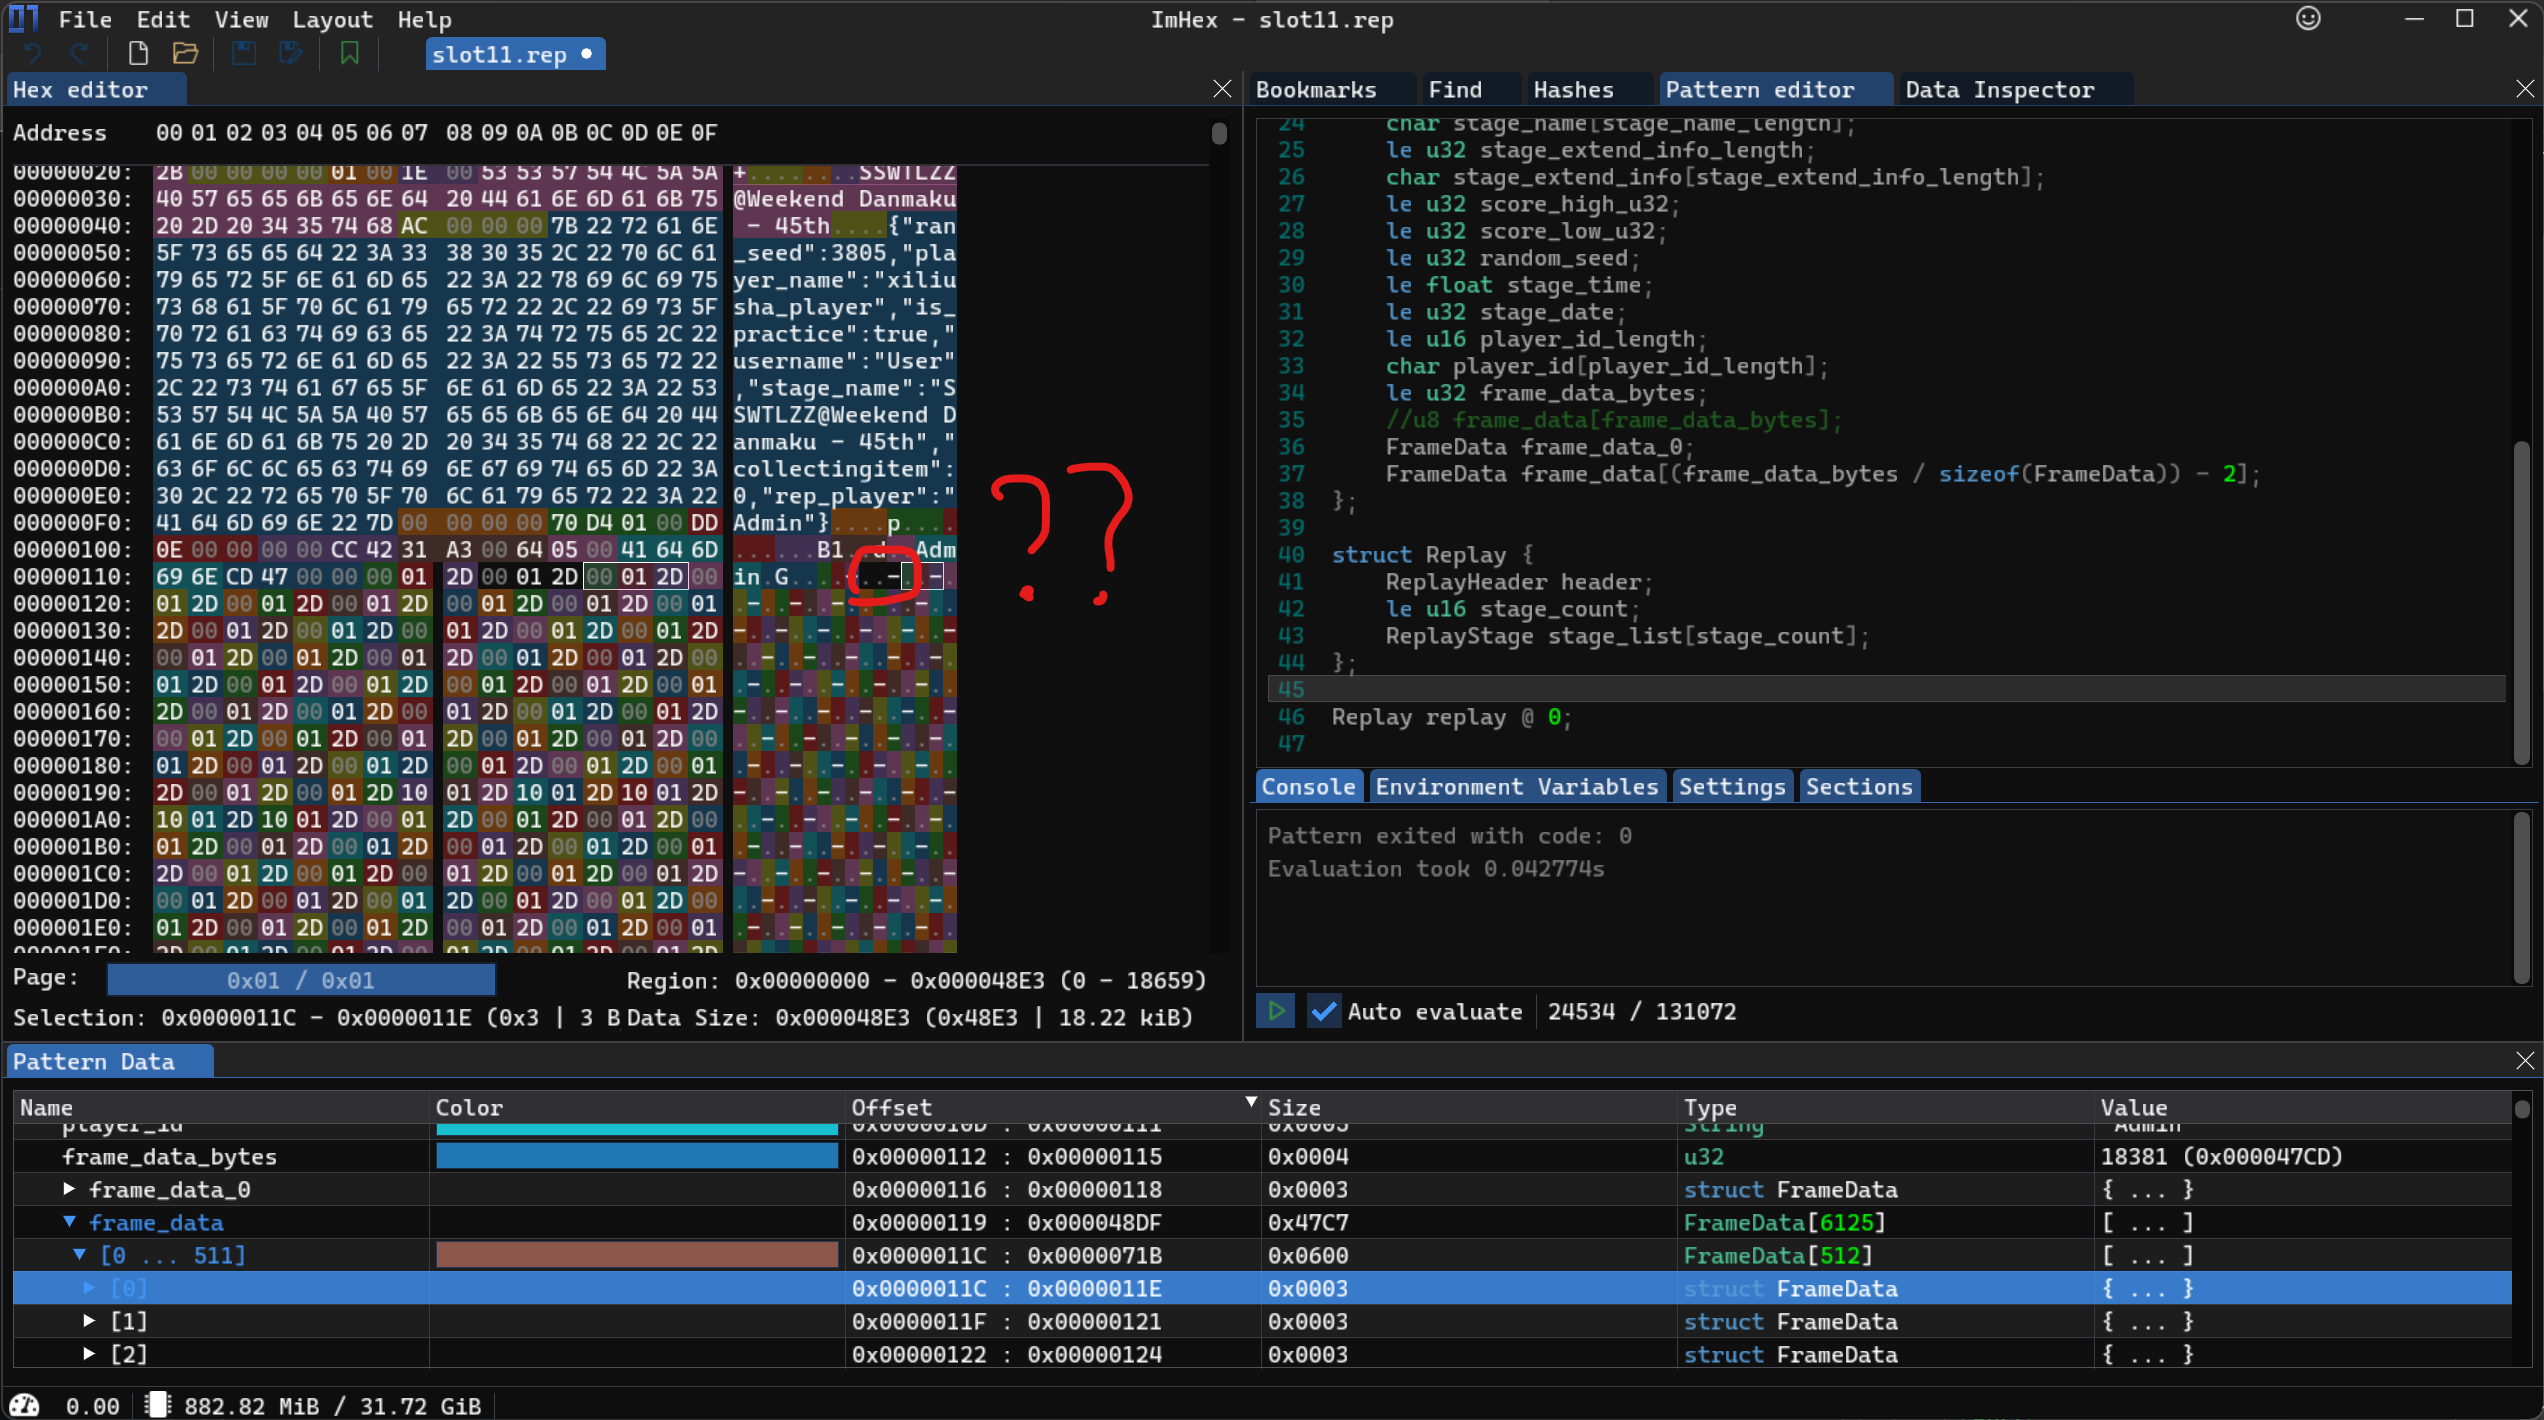Close the Hex editor panel
The height and width of the screenshot is (1420, 2544).
click(1222, 89)
